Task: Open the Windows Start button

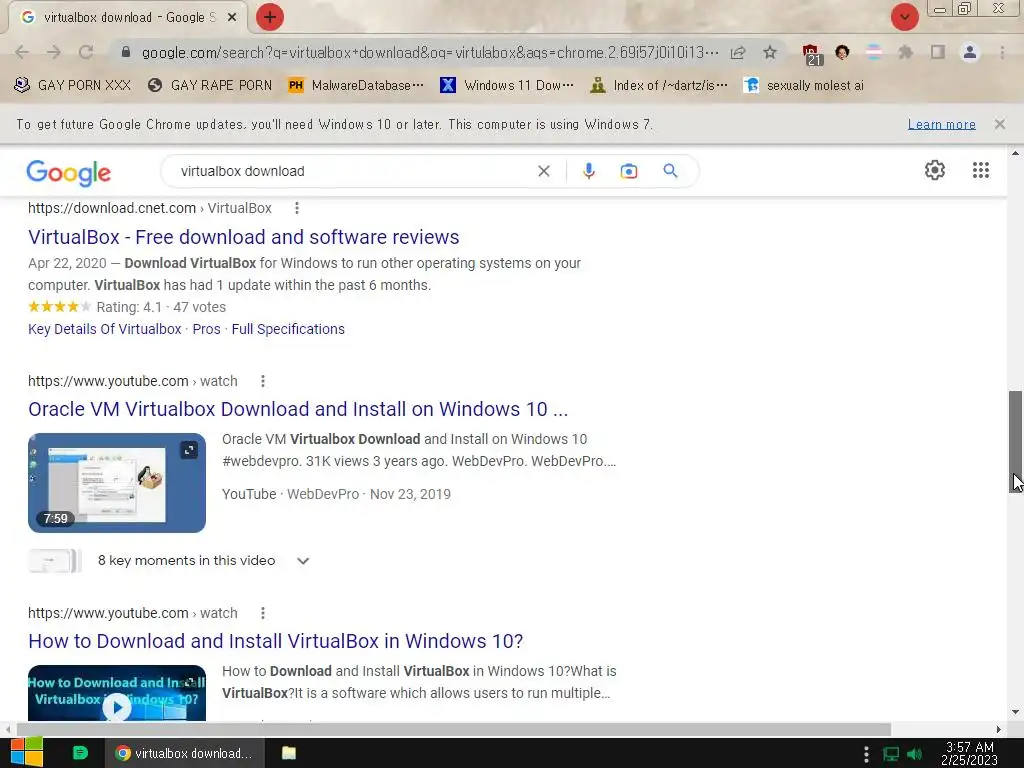Action: [x=27, y=753]
